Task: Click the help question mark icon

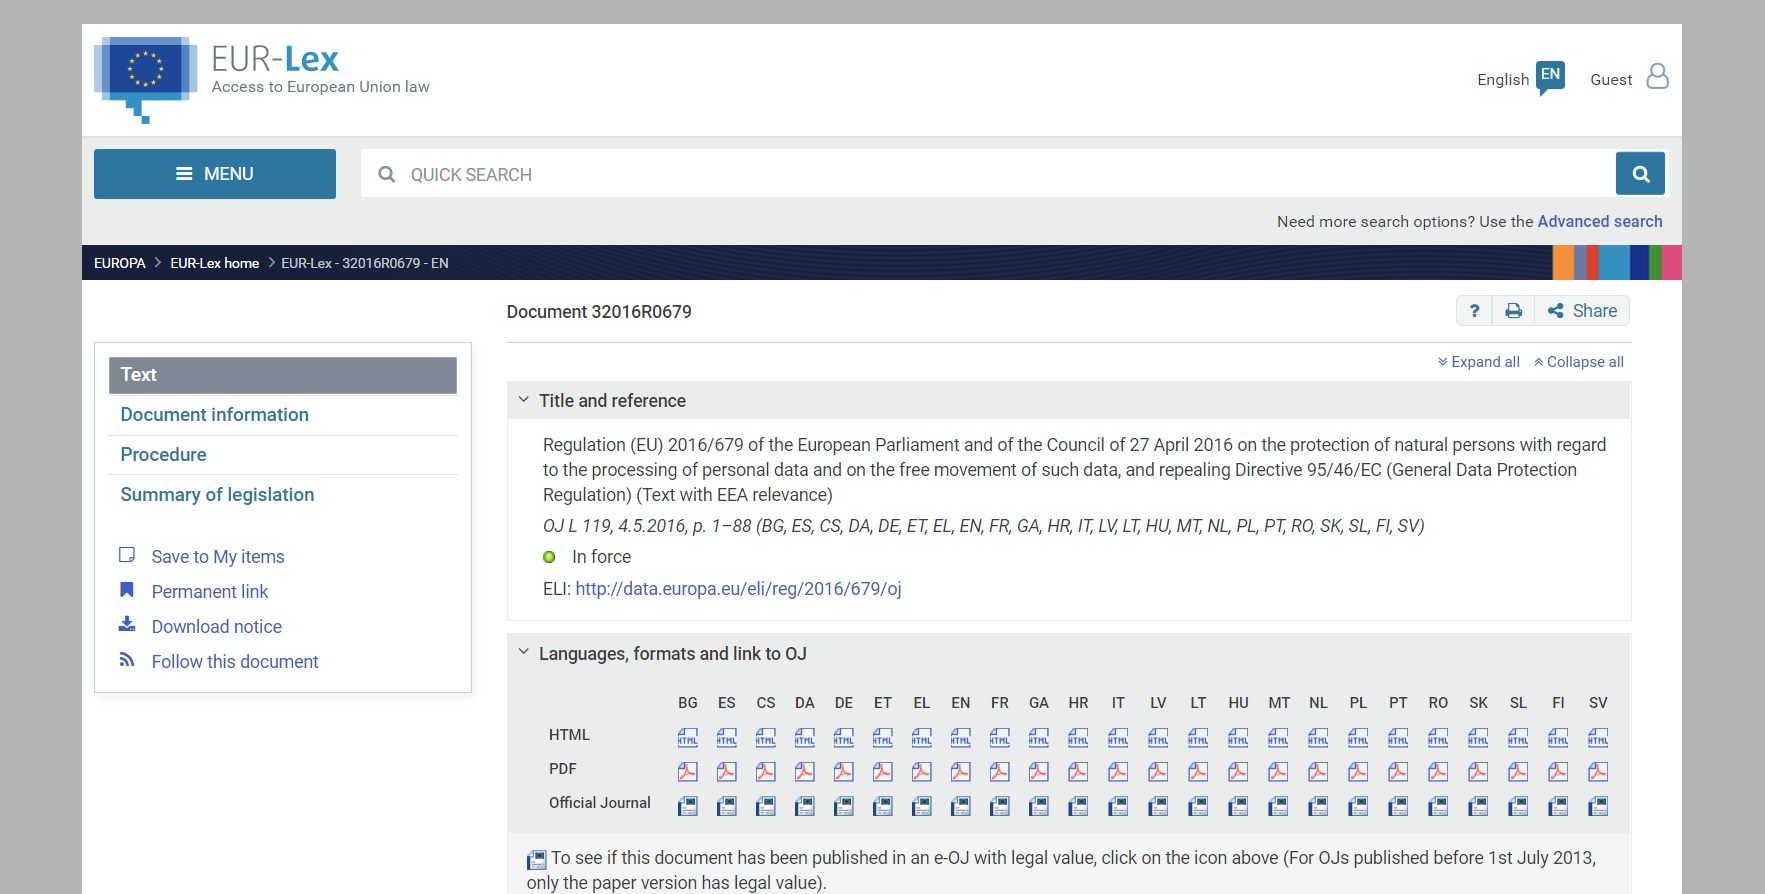Action: point(1474,311)
